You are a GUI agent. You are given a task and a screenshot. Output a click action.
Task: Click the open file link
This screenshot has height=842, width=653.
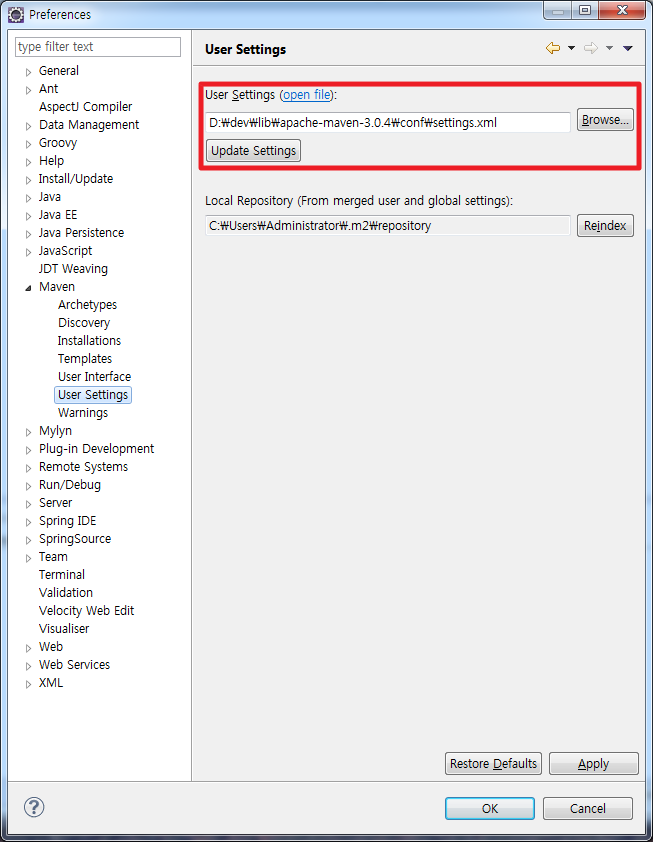tap(307, 95)
